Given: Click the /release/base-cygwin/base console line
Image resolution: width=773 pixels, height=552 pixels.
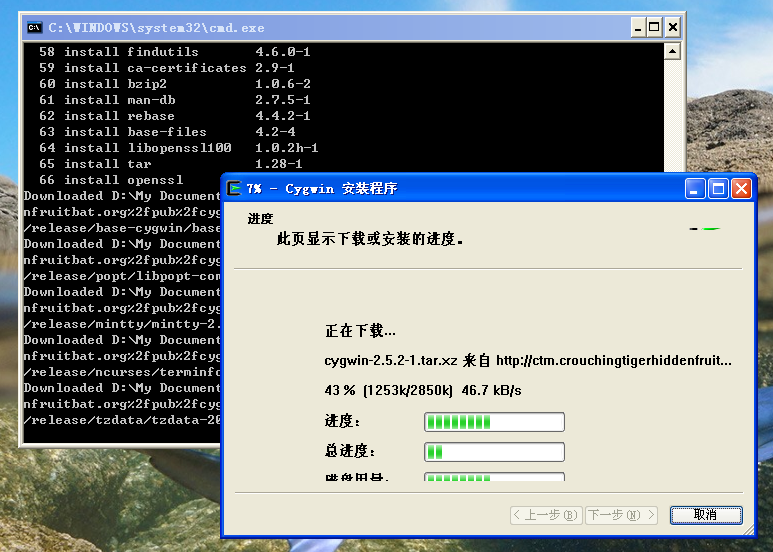Looking at the screenshot, I should 122,228.
